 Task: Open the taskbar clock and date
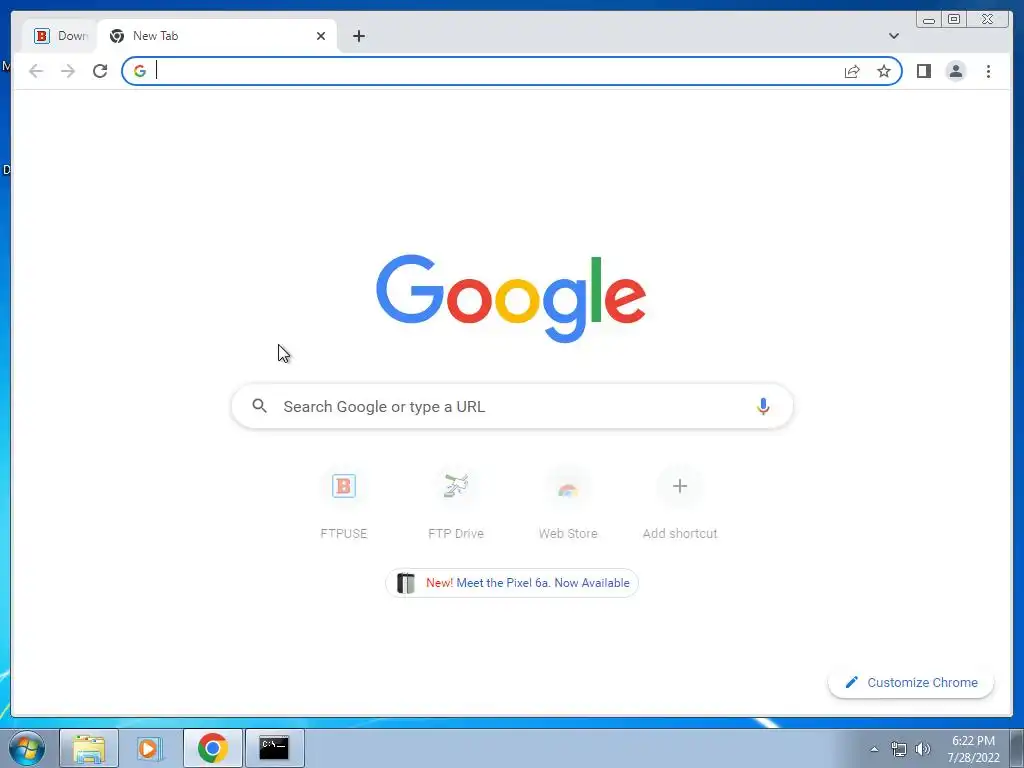(973, 749)
